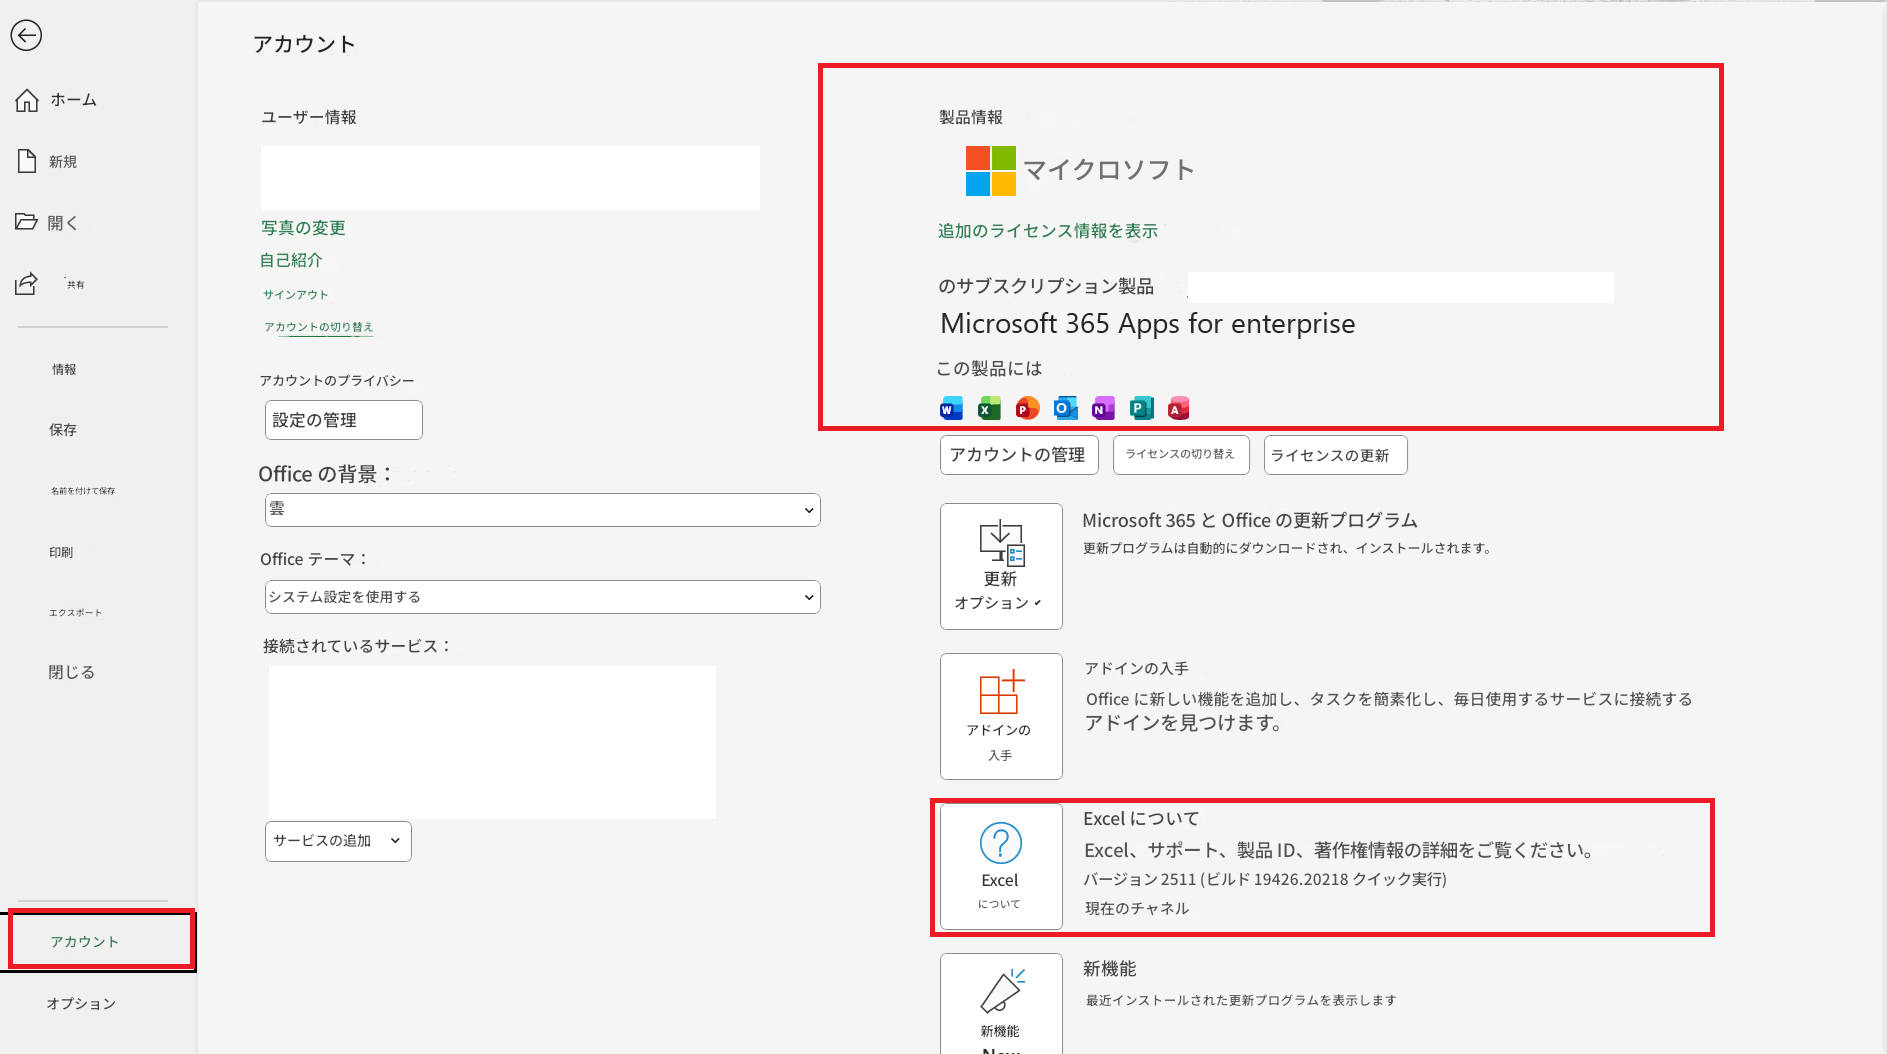Viewport: 1887px width, 1054px height.
Task: Click the ライセンスの更新 button
Action: [x=1335, y=455]
